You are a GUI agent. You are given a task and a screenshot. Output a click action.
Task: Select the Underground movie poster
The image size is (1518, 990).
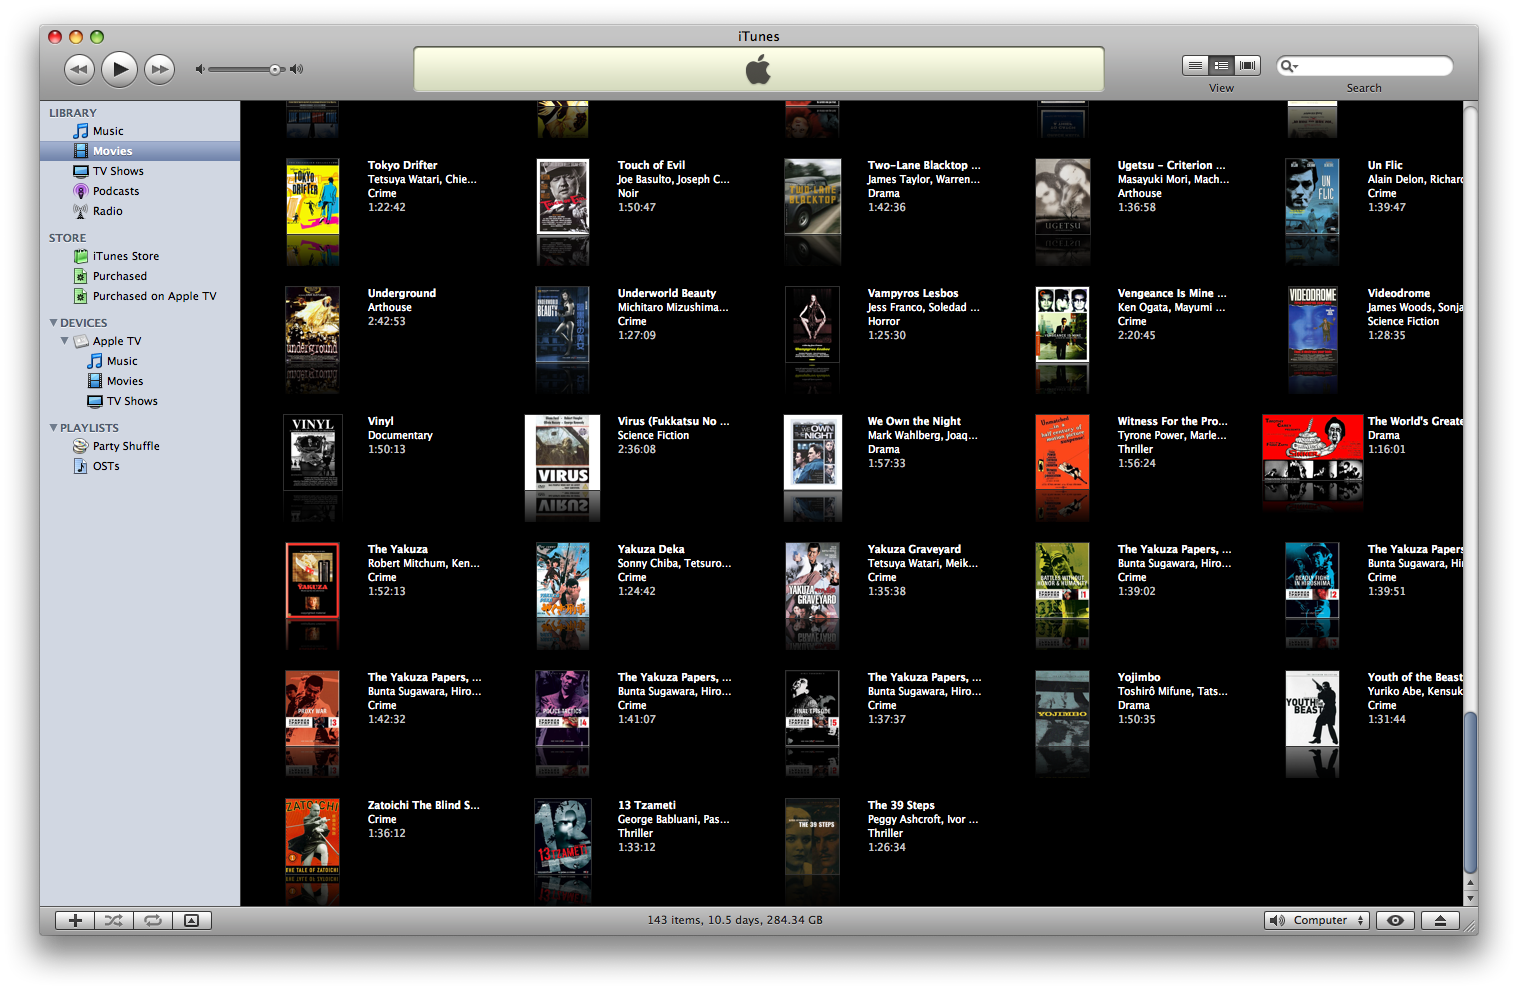pyautogui.click(x=313, y=325)
